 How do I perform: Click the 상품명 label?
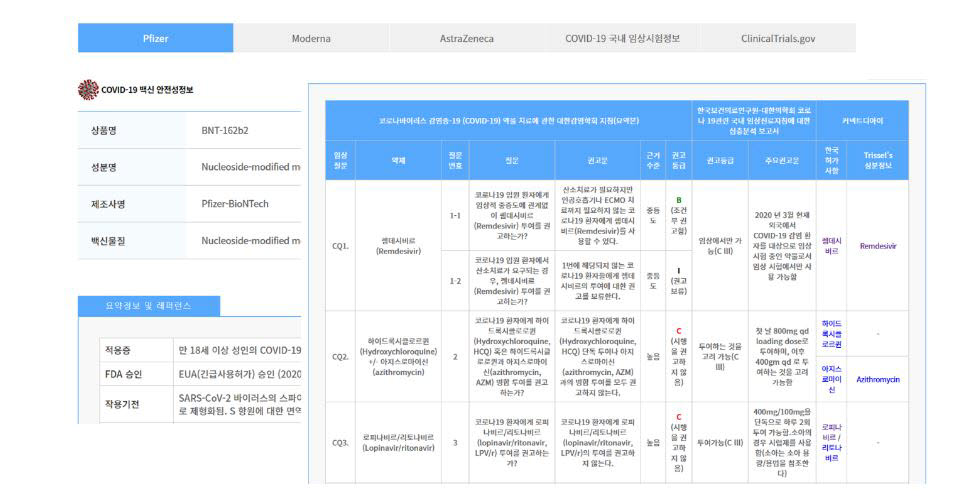(104, 130)
